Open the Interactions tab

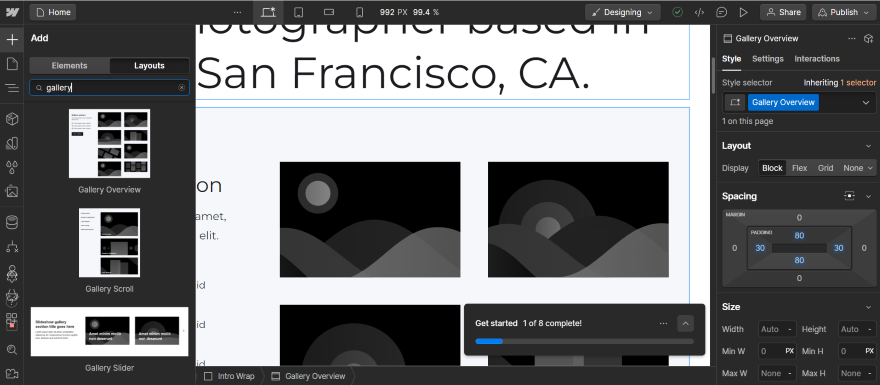pyautogui.click(x=817, y=59)
